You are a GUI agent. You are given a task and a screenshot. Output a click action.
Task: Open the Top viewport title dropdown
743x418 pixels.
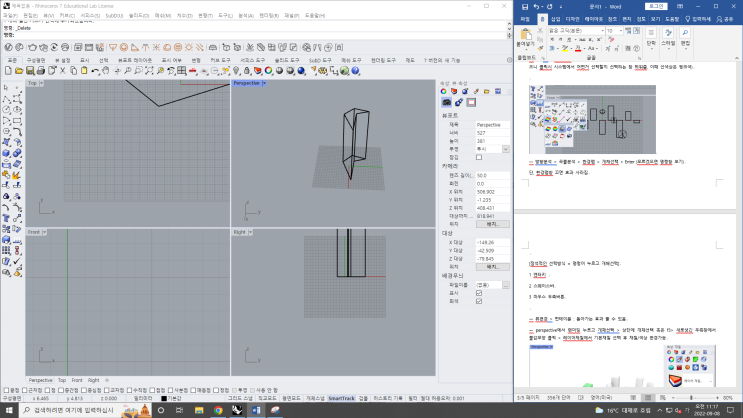click(x=34, y=83)
